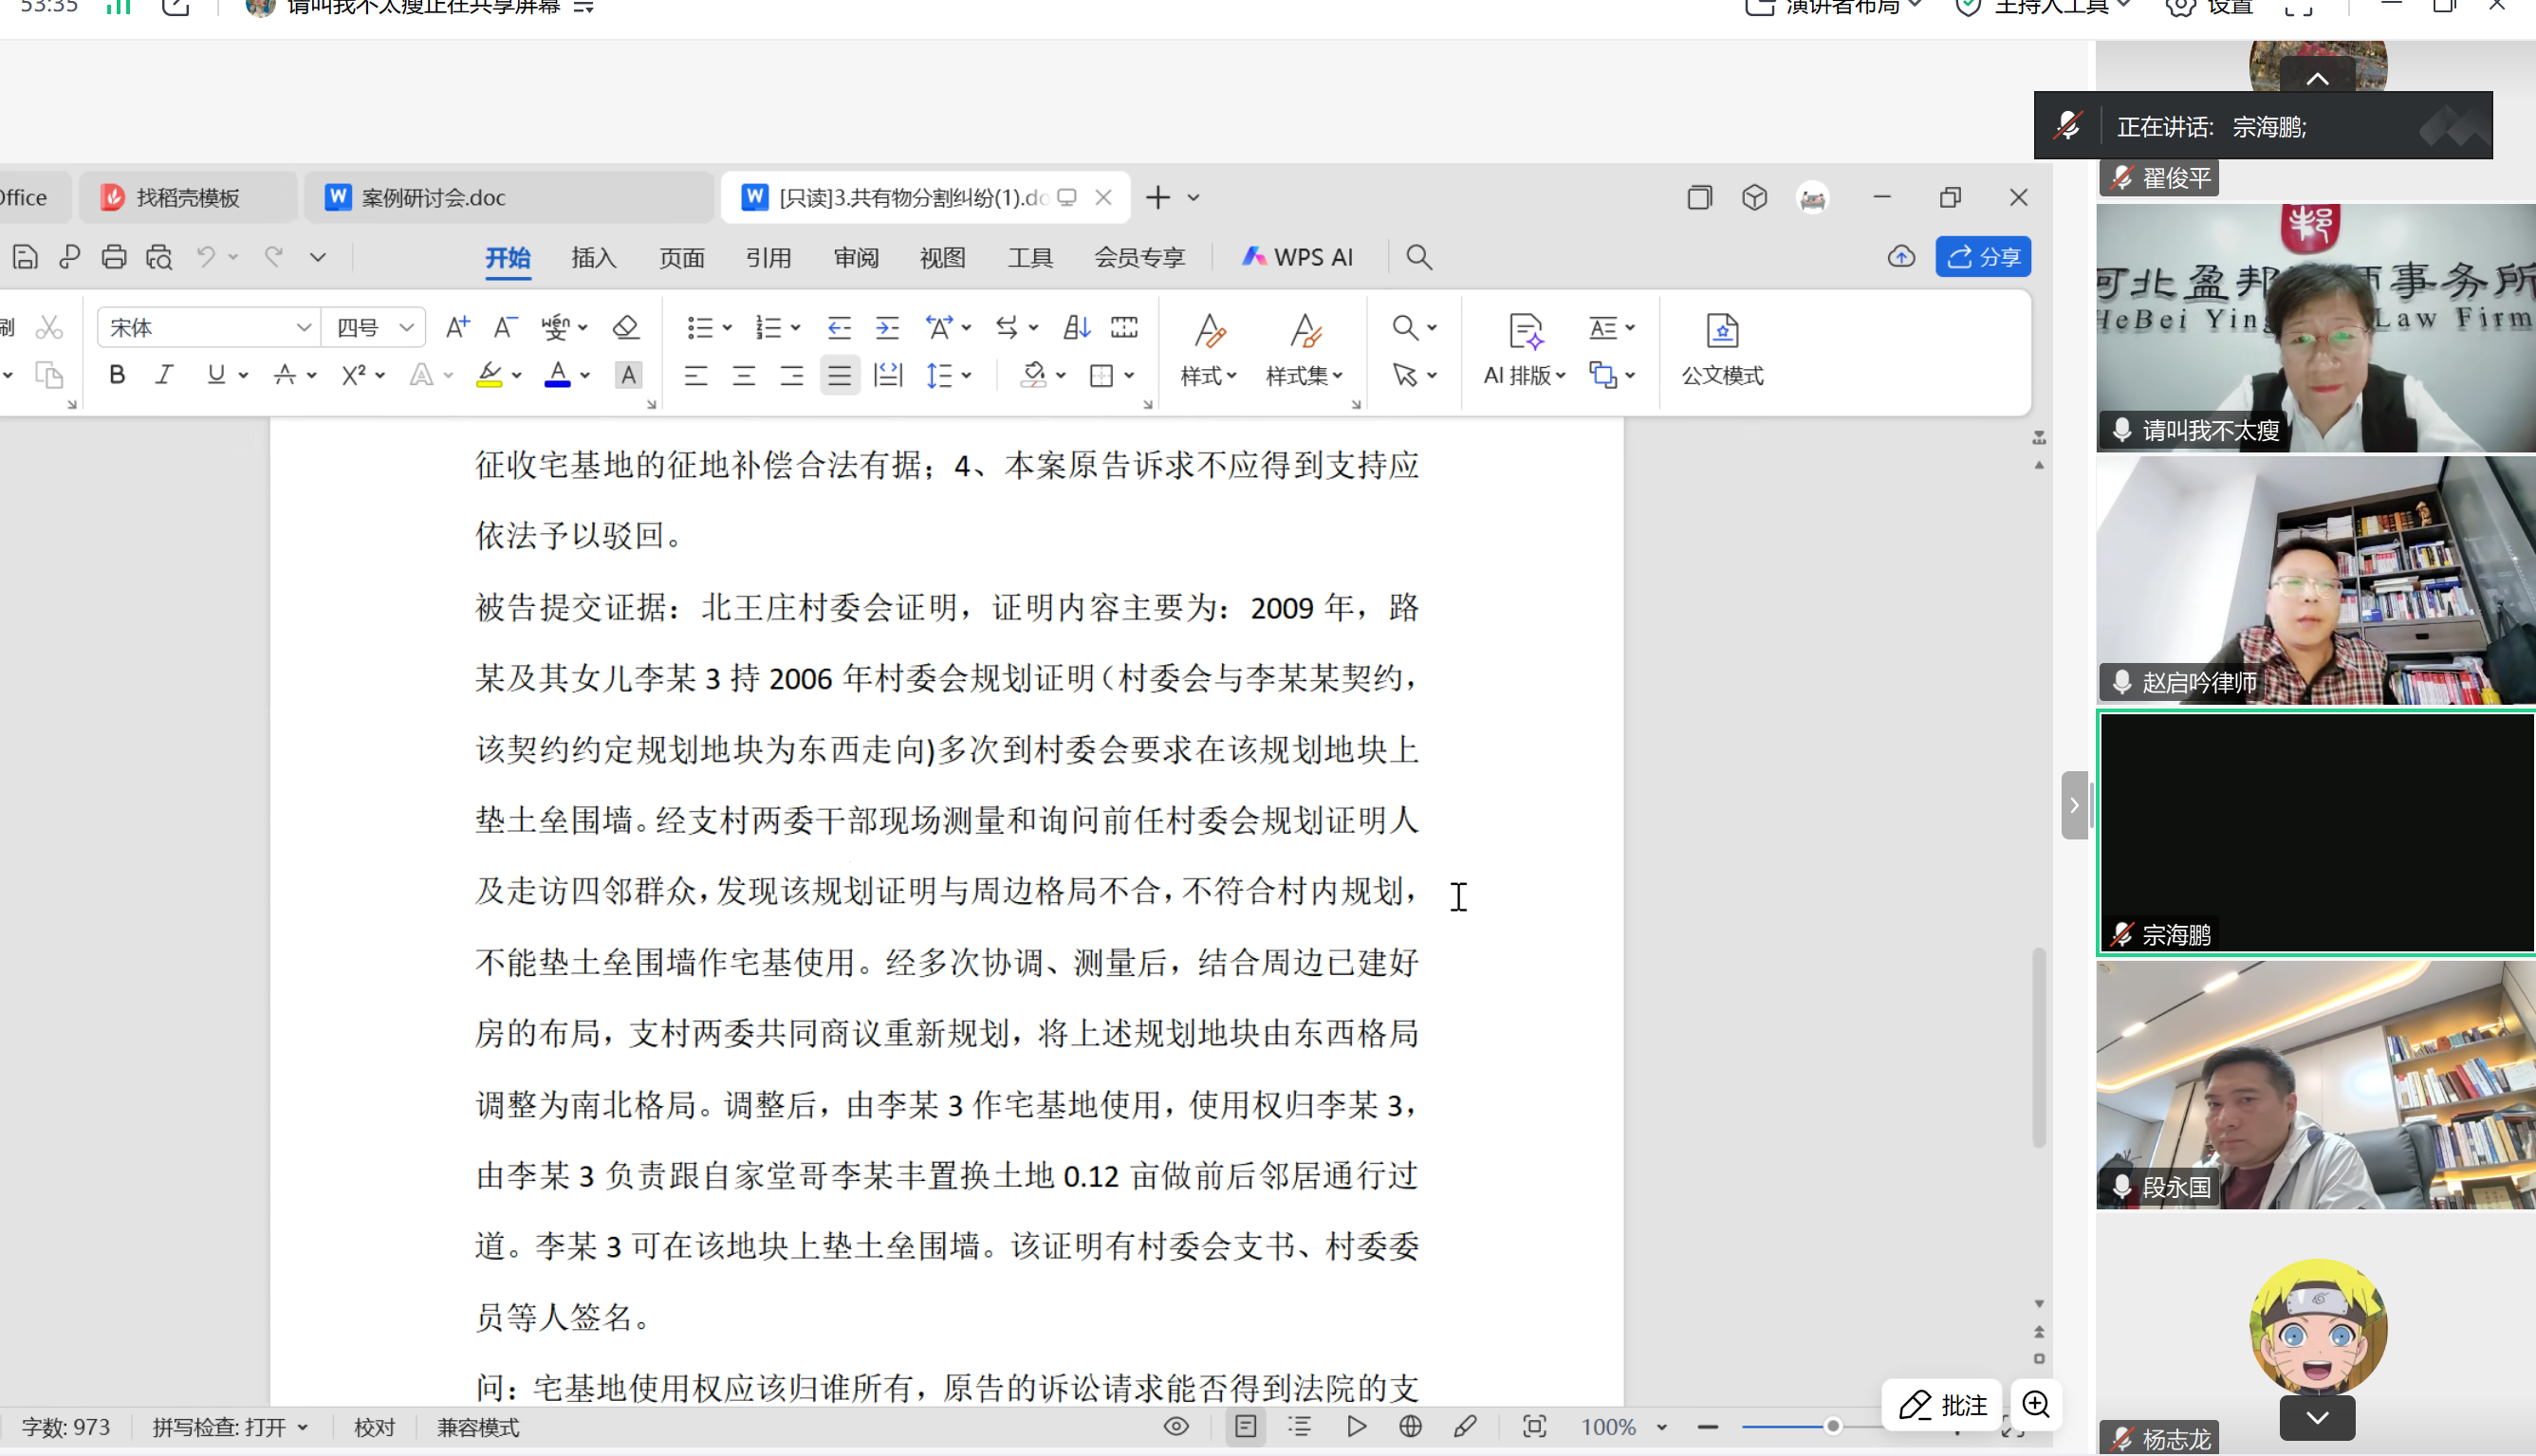Expand the font size 四号 dropdown
Image resolution: width=2536 pixels, height=1456 pixels.
[375, 327]
